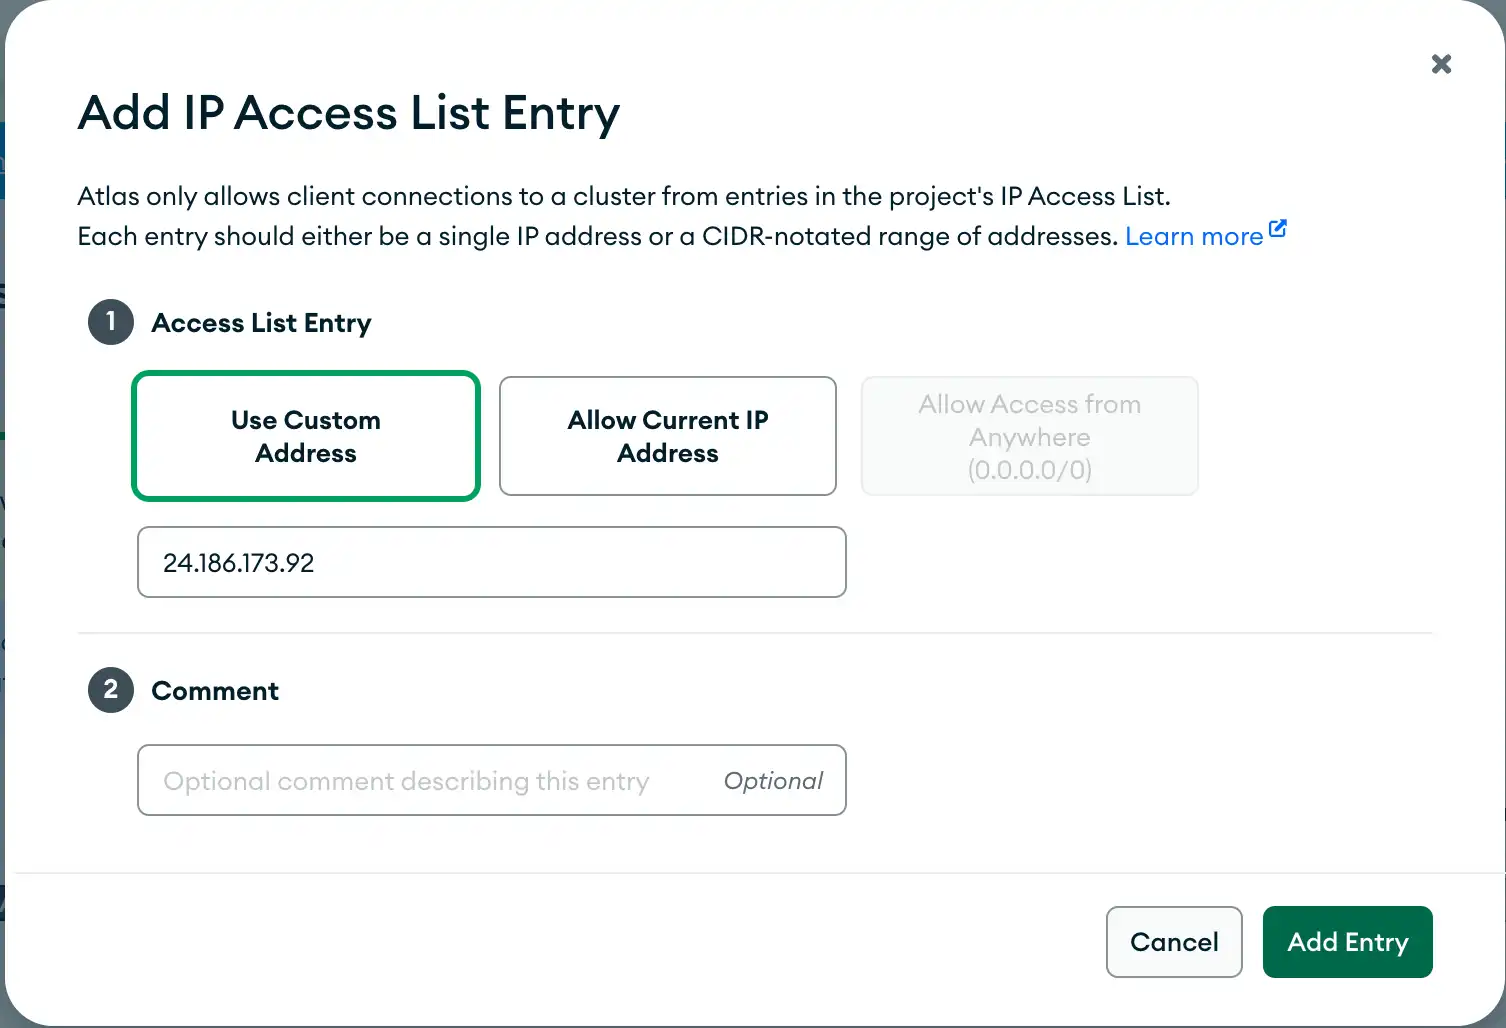Click the divider line between sections

click(x=754, y=632)
